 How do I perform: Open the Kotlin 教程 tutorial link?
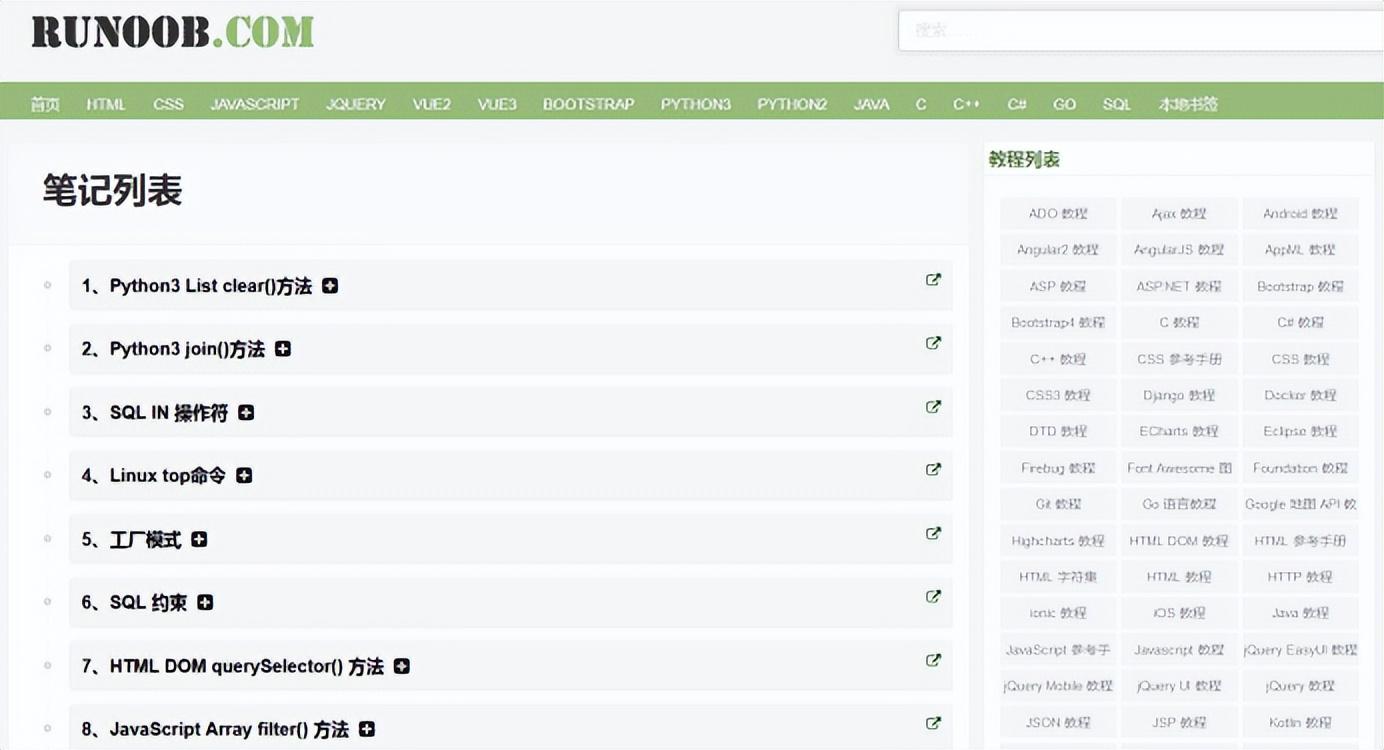(1300, 722)
